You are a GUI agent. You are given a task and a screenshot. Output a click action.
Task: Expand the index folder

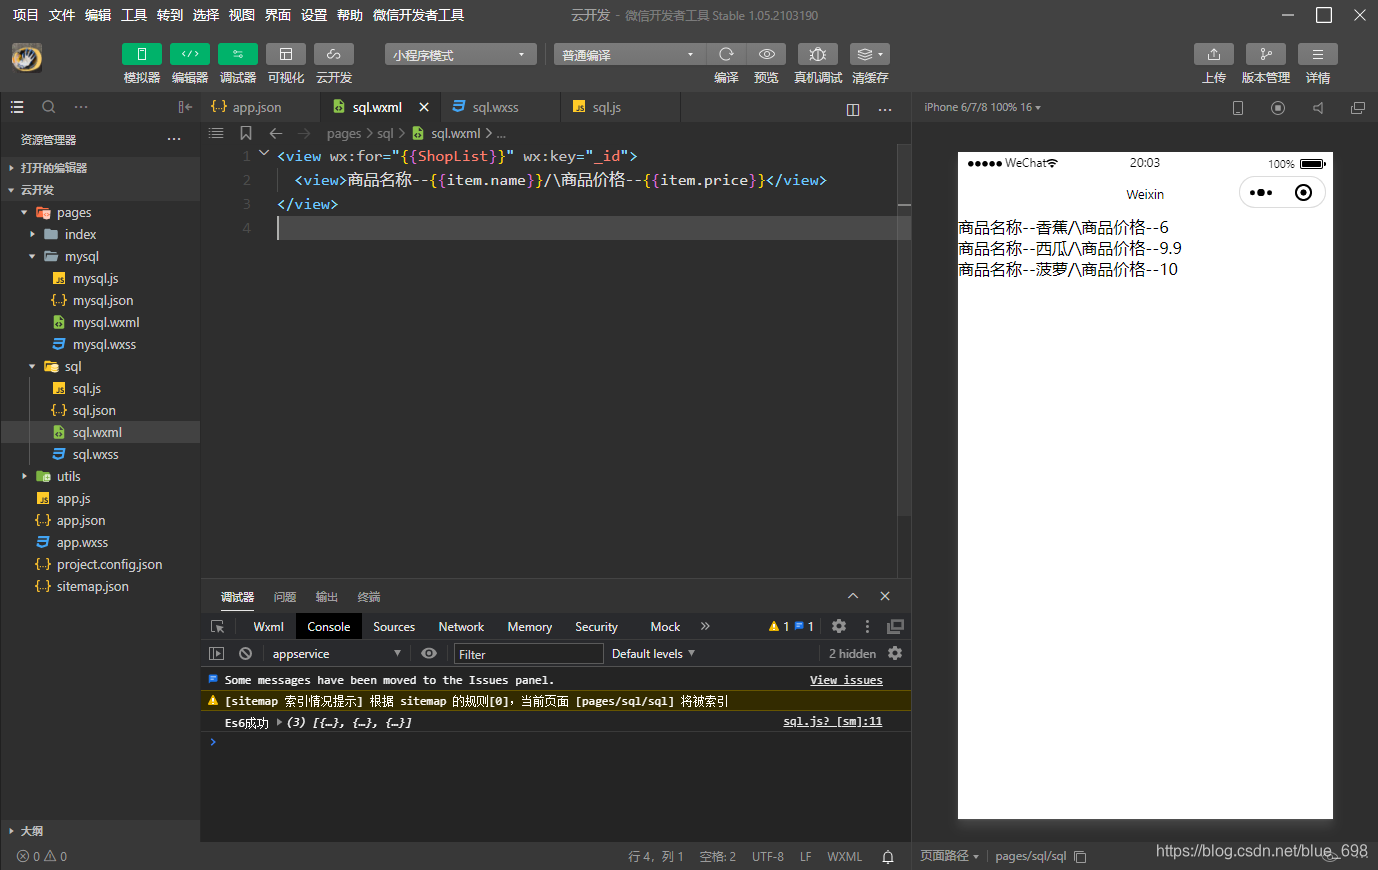pyautogui.click(x=100, y=234)
